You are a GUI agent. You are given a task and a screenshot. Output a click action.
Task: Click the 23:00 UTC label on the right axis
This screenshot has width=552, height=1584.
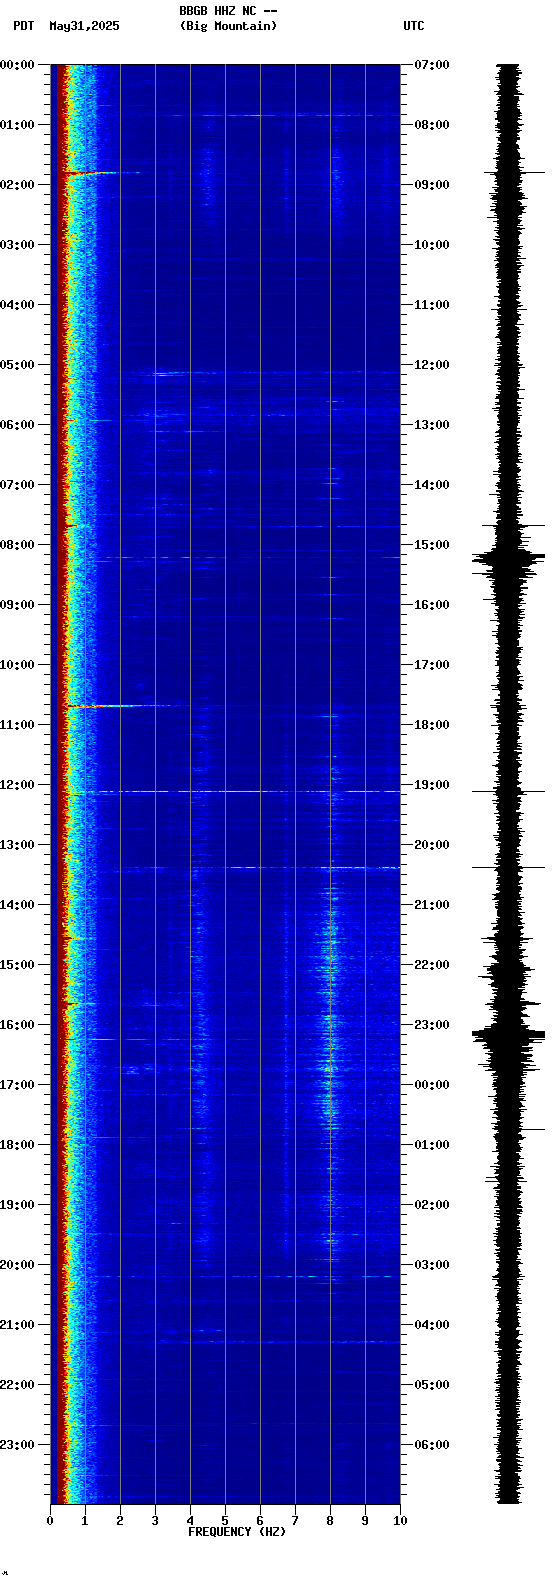[x=432, y=1025]
